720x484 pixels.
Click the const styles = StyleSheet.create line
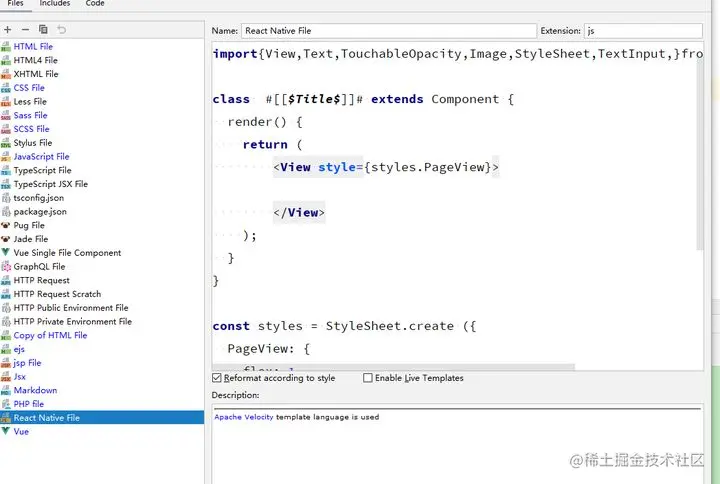pyautogui.click(x=344, y=326)
